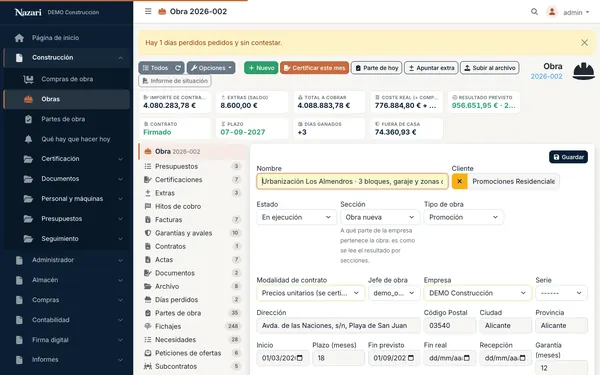Click the Hitos de cobro flag icon
This screenshot has height=375, width=600.
pos(148,206)
